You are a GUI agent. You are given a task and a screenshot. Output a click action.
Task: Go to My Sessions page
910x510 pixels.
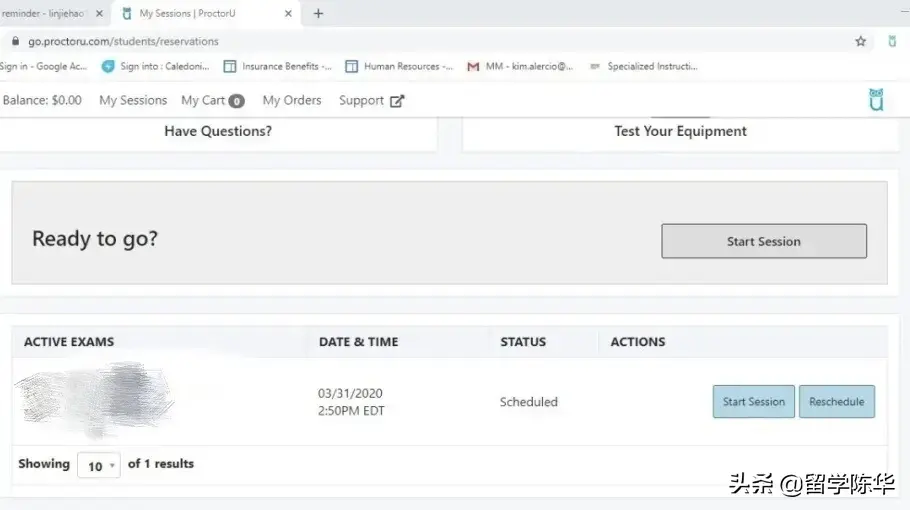coord(133,100)
